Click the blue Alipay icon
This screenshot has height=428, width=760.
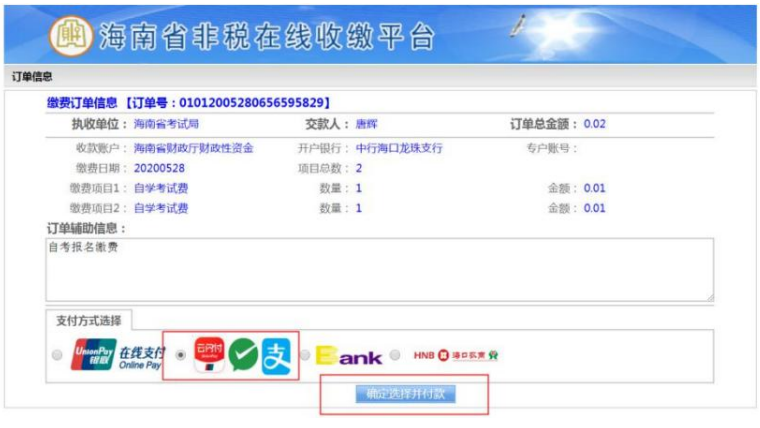276,356
